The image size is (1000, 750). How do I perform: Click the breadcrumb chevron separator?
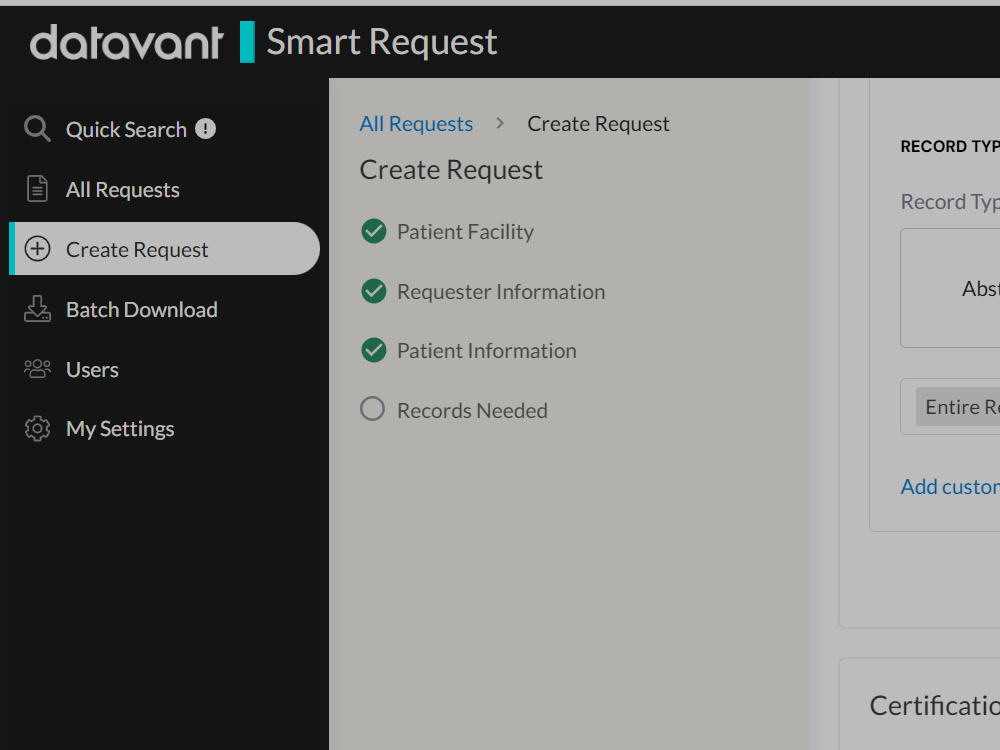click(500, 123)
